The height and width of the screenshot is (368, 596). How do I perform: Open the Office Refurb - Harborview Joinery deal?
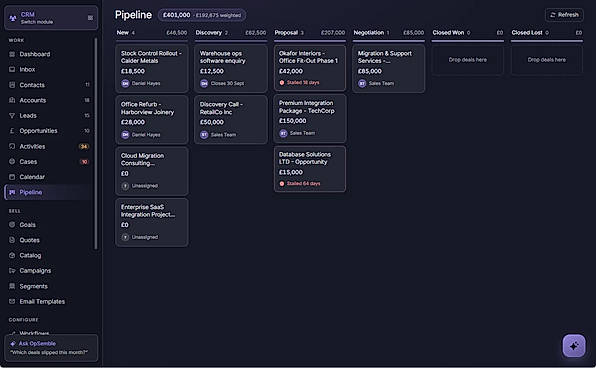point(152,120)
